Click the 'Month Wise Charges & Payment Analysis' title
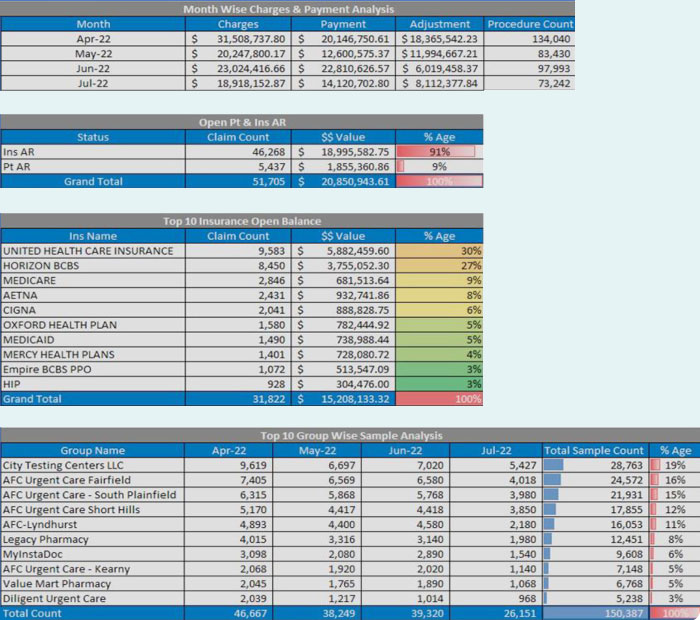The width and height of the screenshot is (700, 620). coord(286,9)
